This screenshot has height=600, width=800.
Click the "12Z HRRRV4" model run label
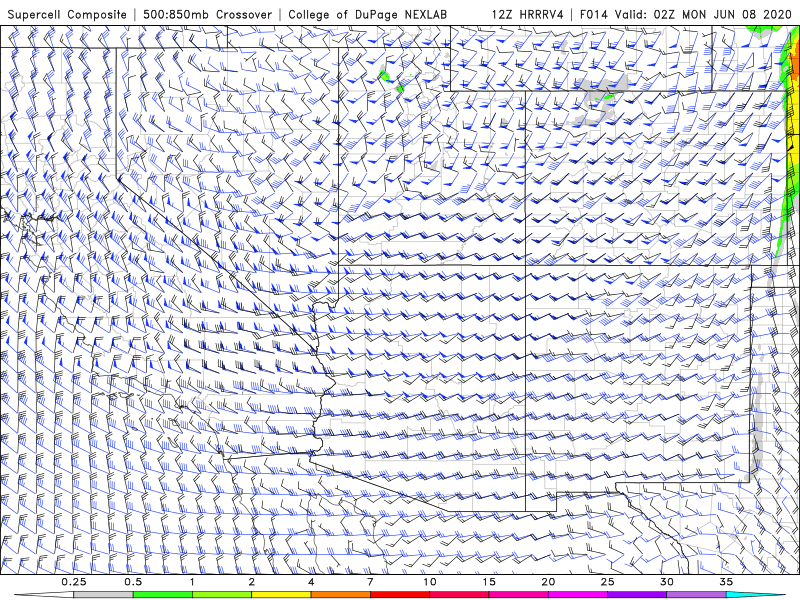[528, 14]
